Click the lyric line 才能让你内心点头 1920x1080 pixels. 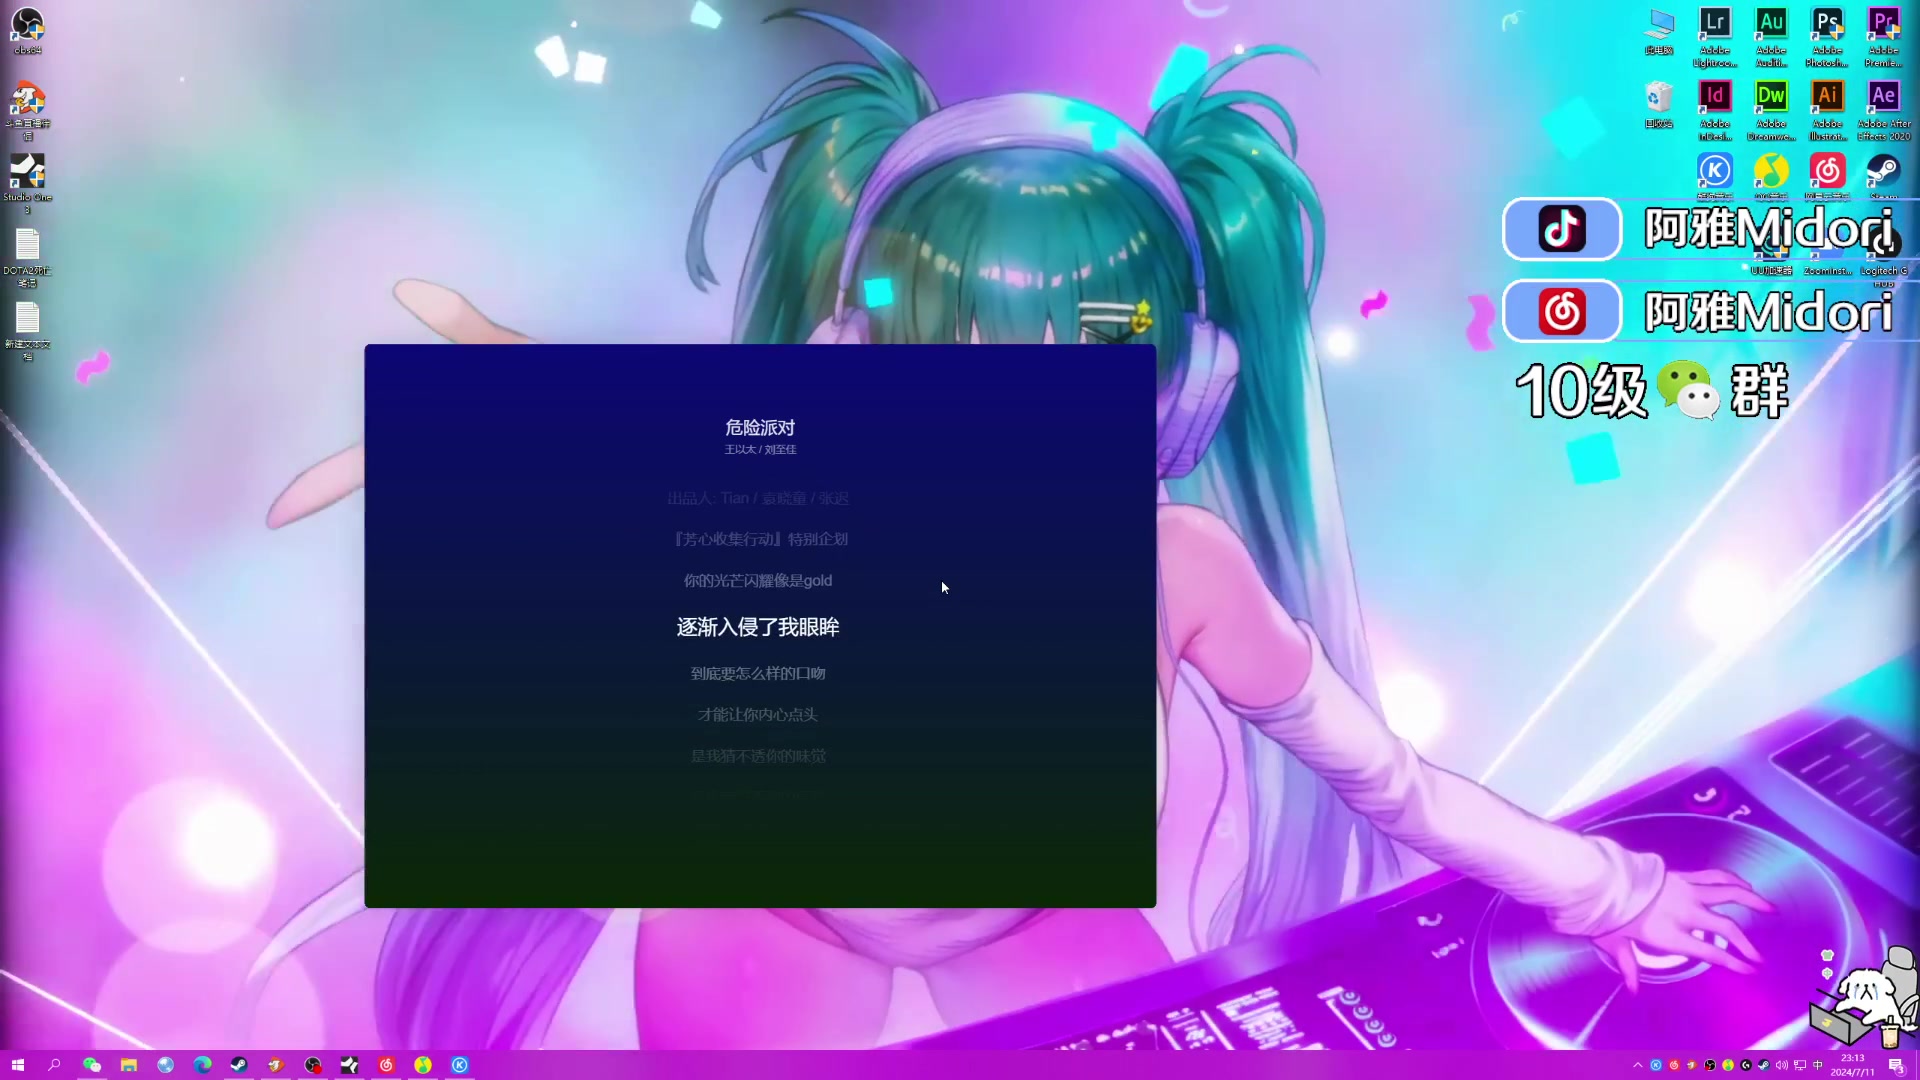(x=758, y=715)
